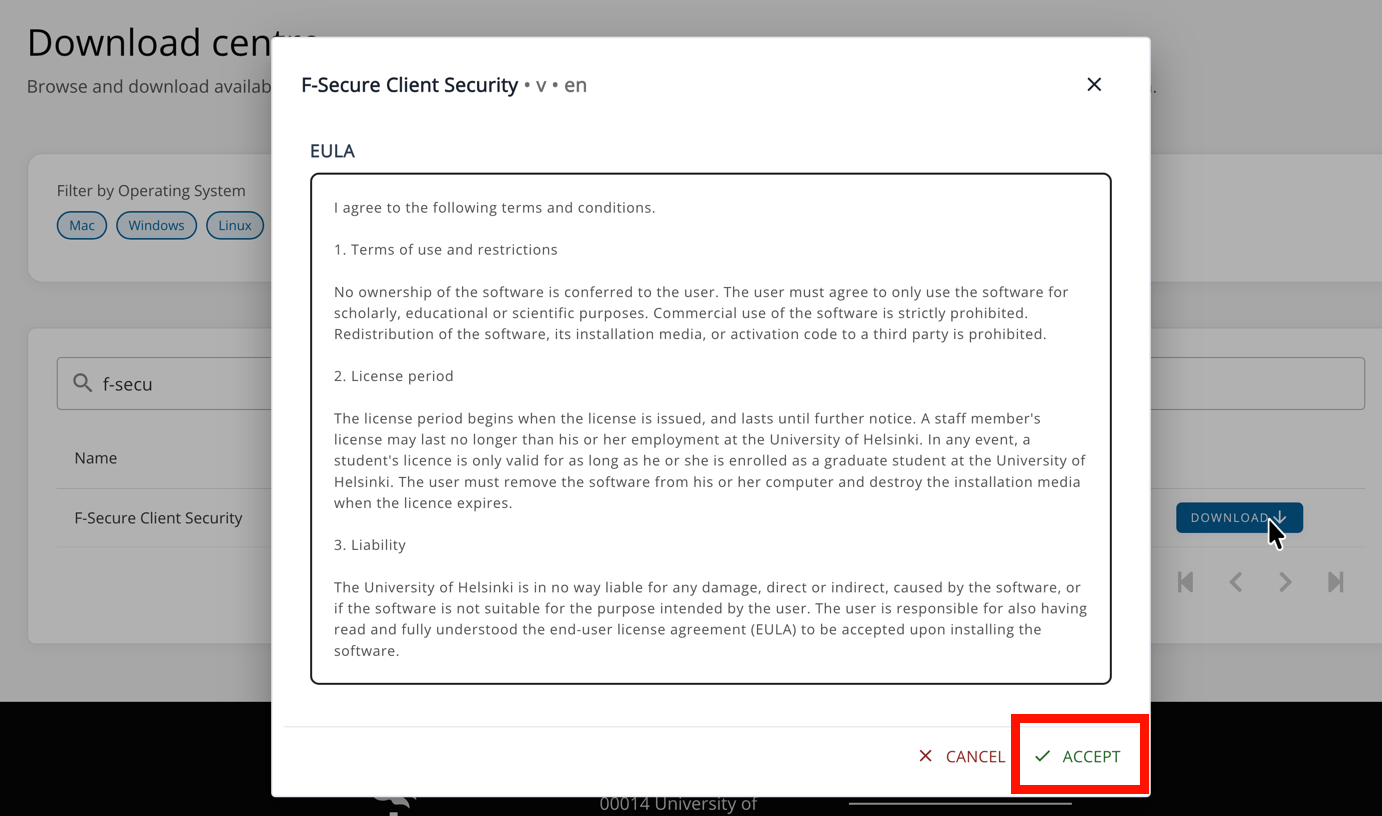Cancel the EULA dialog
Screen dimensions: 1382x816
(x=962, y=756)
